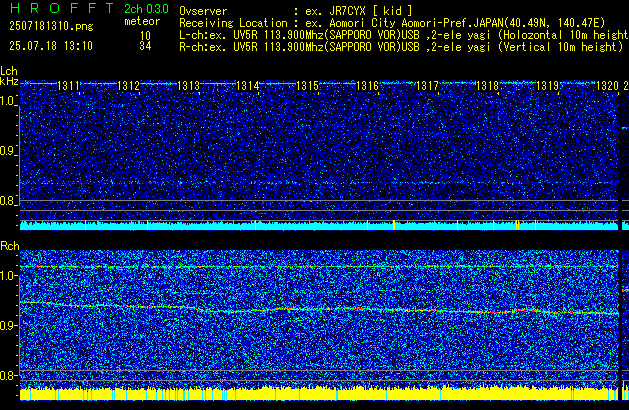Select the date stamp 25.07.18 13:10
629x410 pixels.
click(x=51, y=46)
